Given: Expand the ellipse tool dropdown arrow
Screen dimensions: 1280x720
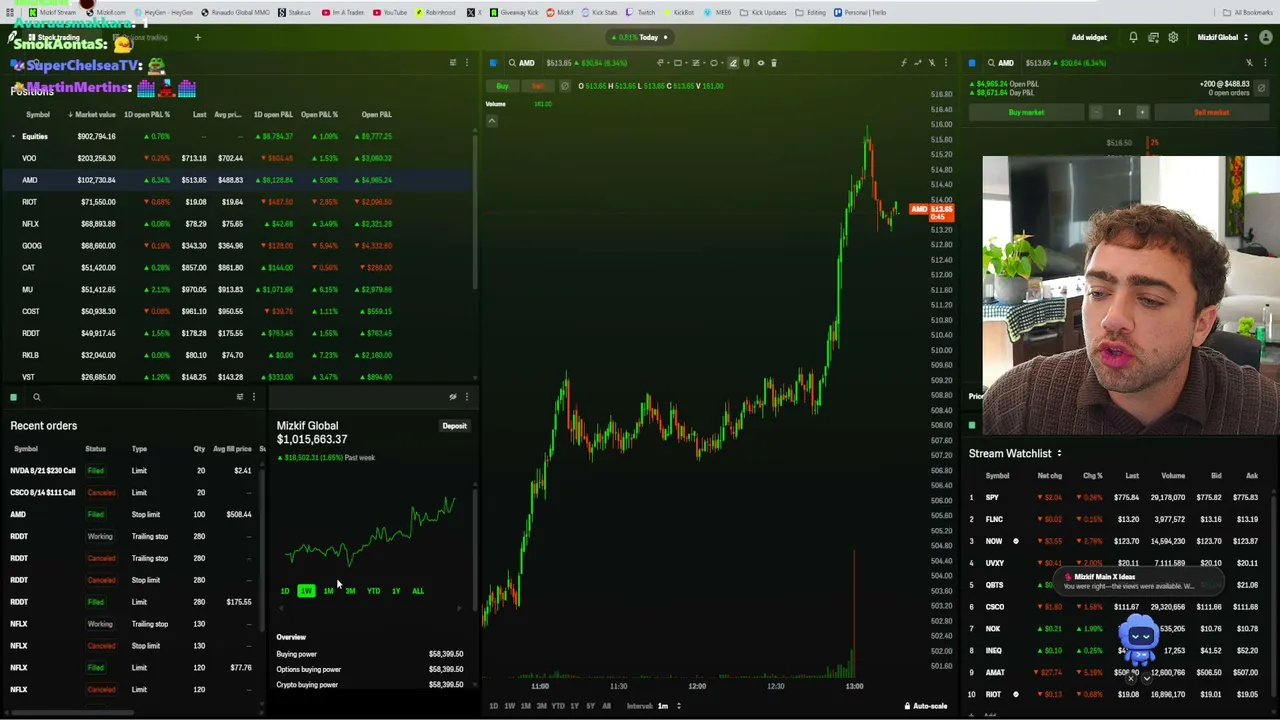Looking at the screenshot, I should (x=722, y=63).
